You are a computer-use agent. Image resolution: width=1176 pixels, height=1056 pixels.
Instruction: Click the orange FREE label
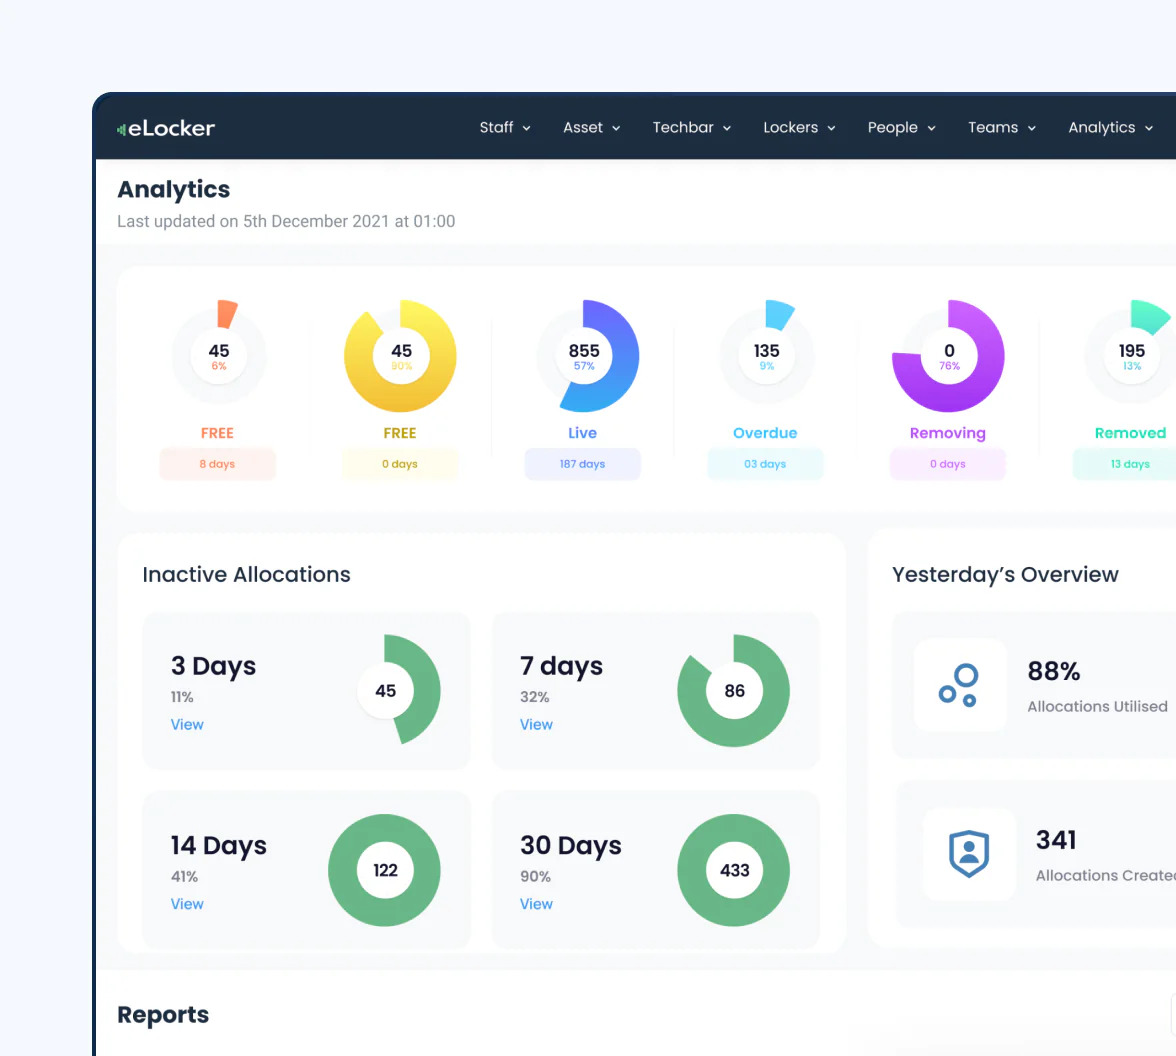point(218,433)
